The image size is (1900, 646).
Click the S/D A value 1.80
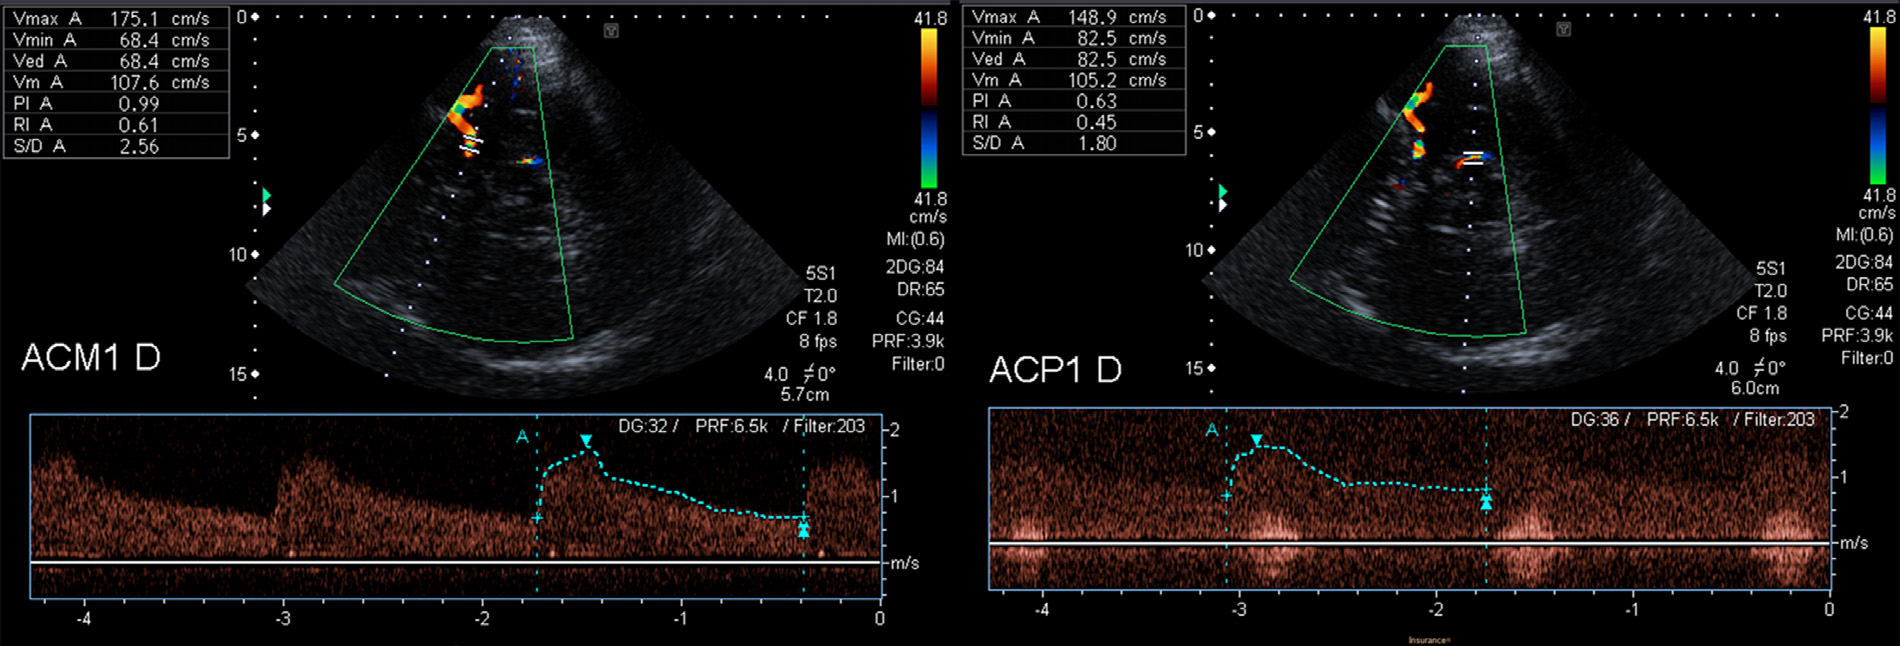point(1097,143)
